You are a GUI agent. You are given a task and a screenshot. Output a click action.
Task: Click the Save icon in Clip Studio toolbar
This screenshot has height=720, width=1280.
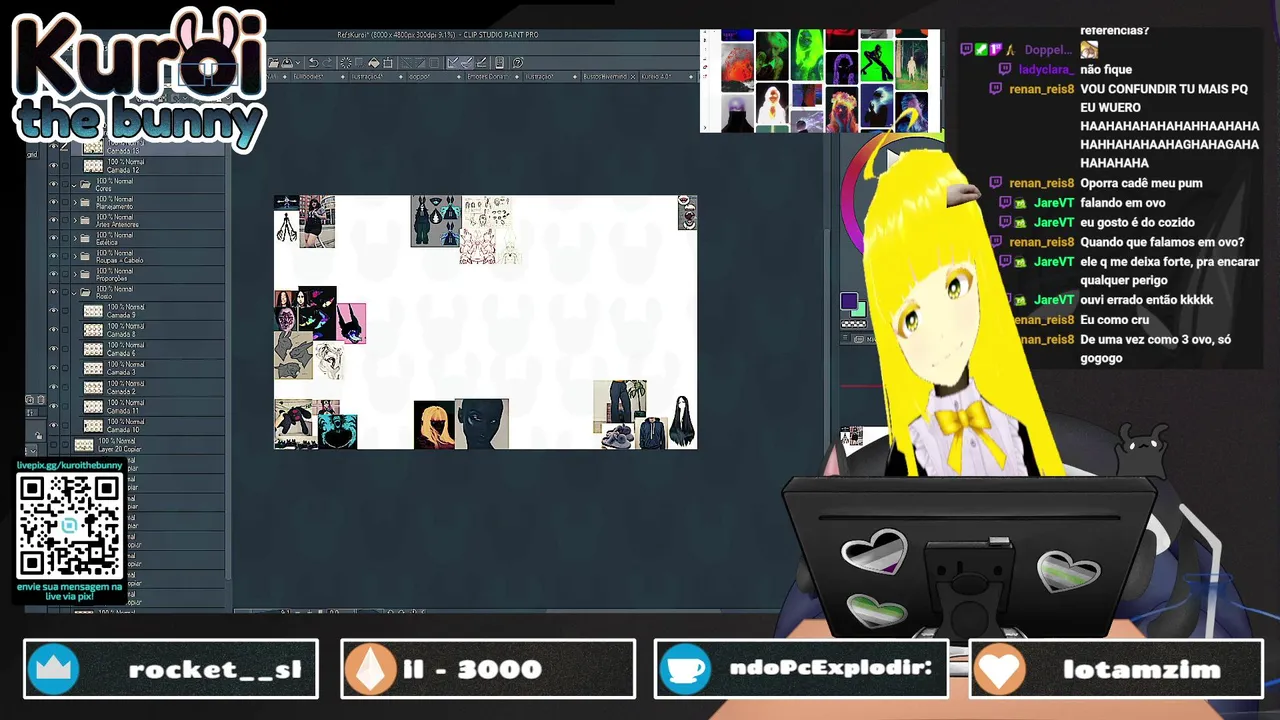tap(287, 63)
